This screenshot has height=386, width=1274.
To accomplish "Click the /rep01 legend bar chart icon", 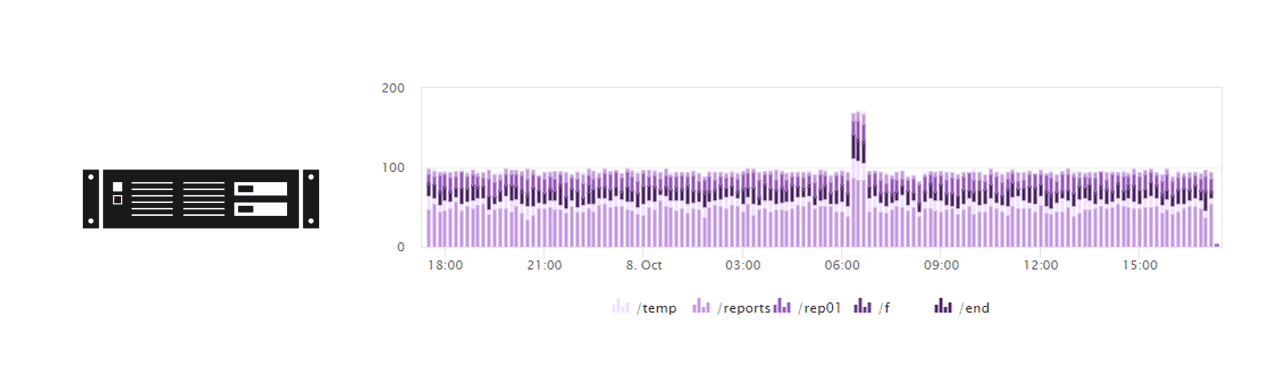I will coord(783,307).
